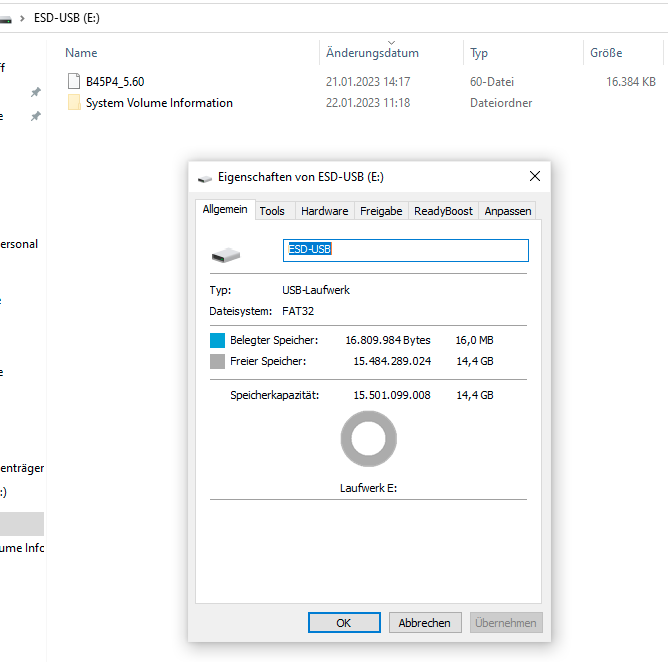Click the drive icon in the address bar
Screen dimensions: 668x662
[x=6, y=18]
